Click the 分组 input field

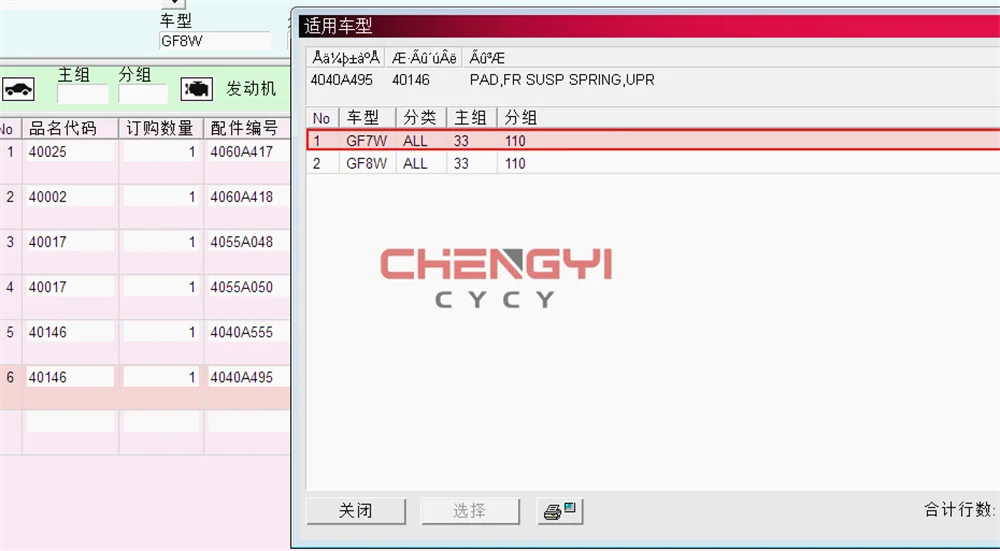pyautogui.click(x=143, y=94)
